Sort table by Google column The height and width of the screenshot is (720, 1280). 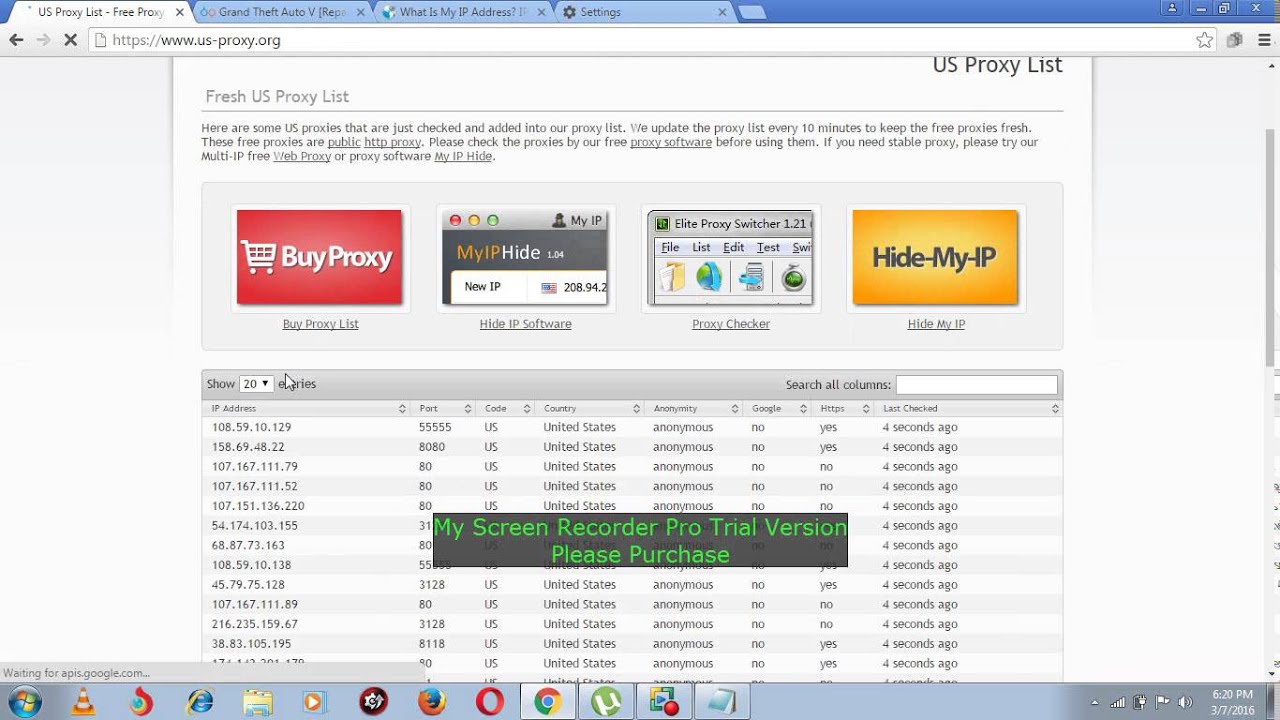(x=777, y=408)
